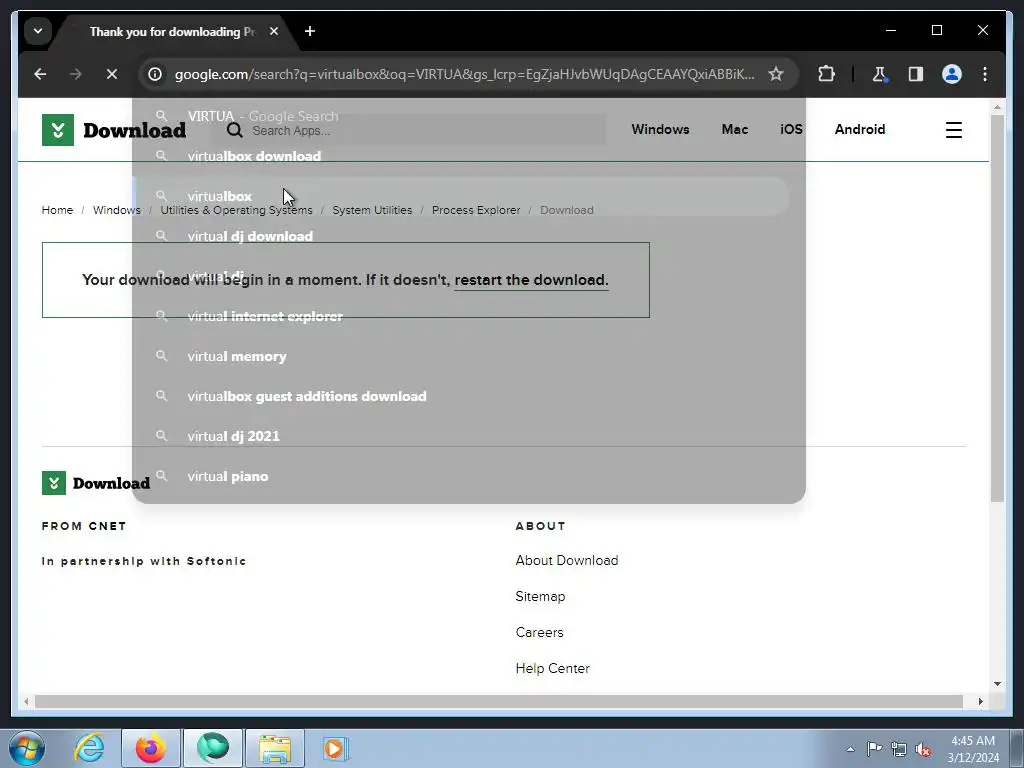Viewport: 1024px width, 768px height.
Task: Open the Action Center flag icon
Action: click(874, 749)
